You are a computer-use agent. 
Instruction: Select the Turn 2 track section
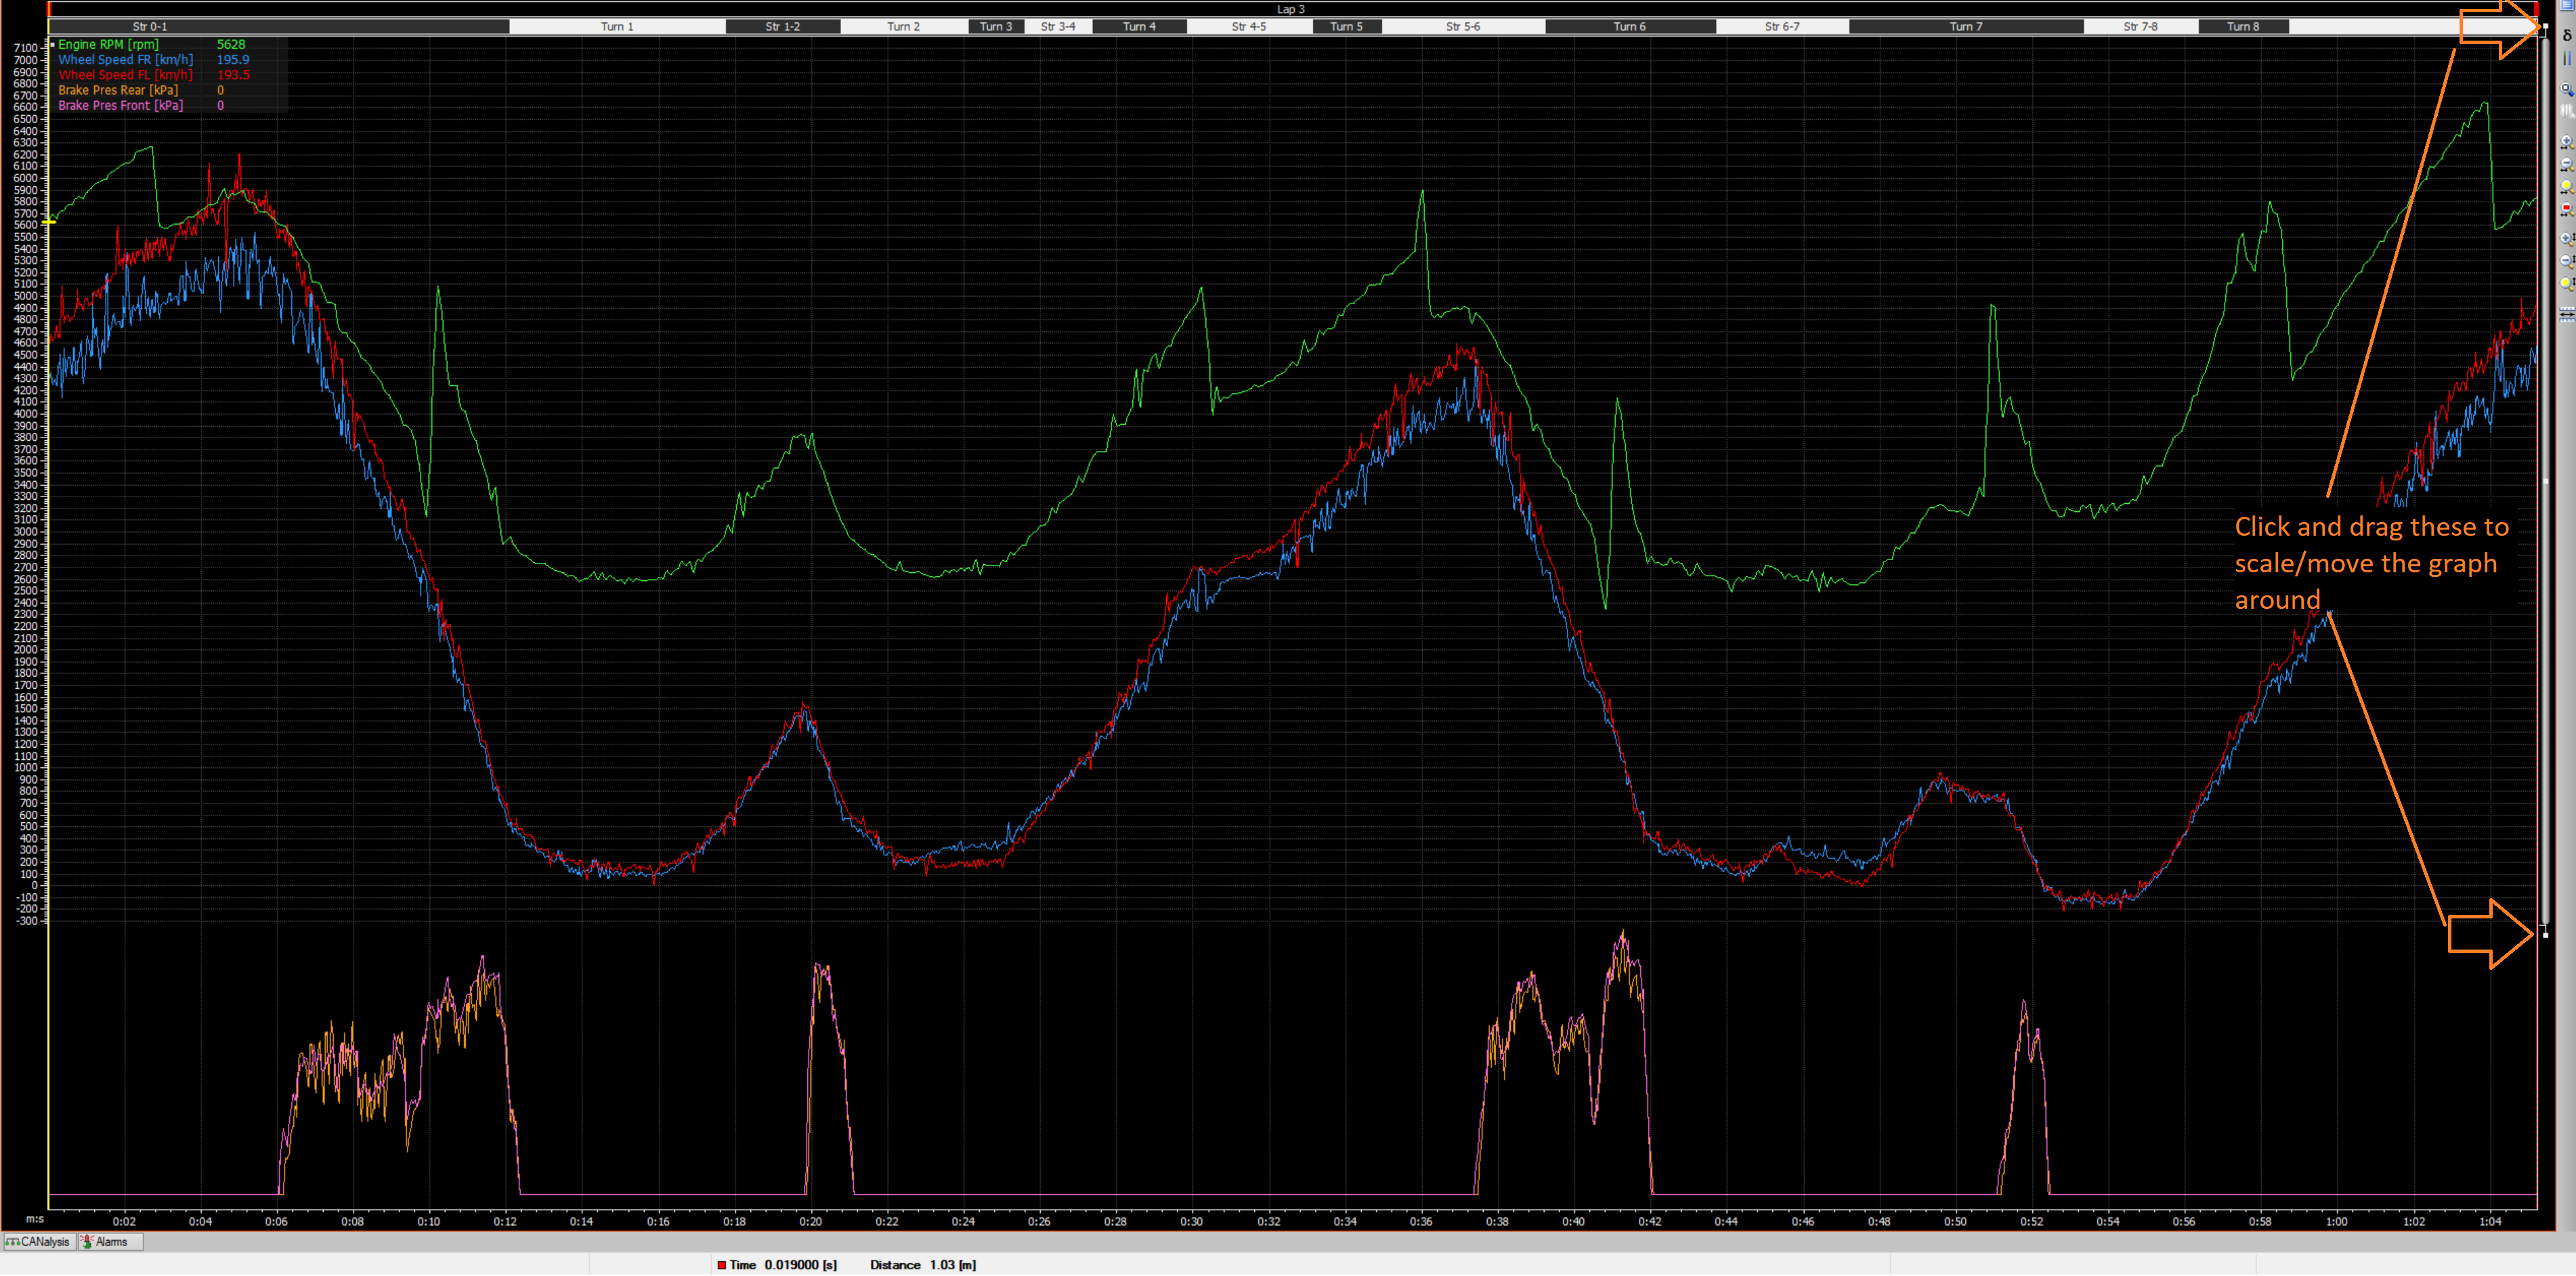pyautogui.click(x=904, y=27)
